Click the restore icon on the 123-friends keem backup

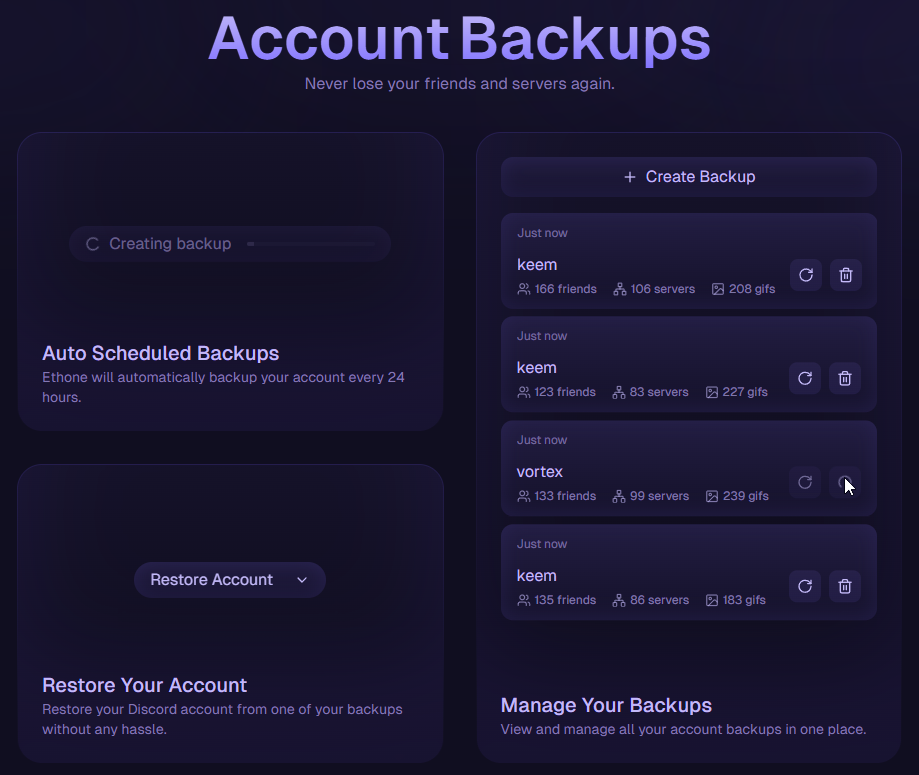pyautogui.click(x=805, y=378)
